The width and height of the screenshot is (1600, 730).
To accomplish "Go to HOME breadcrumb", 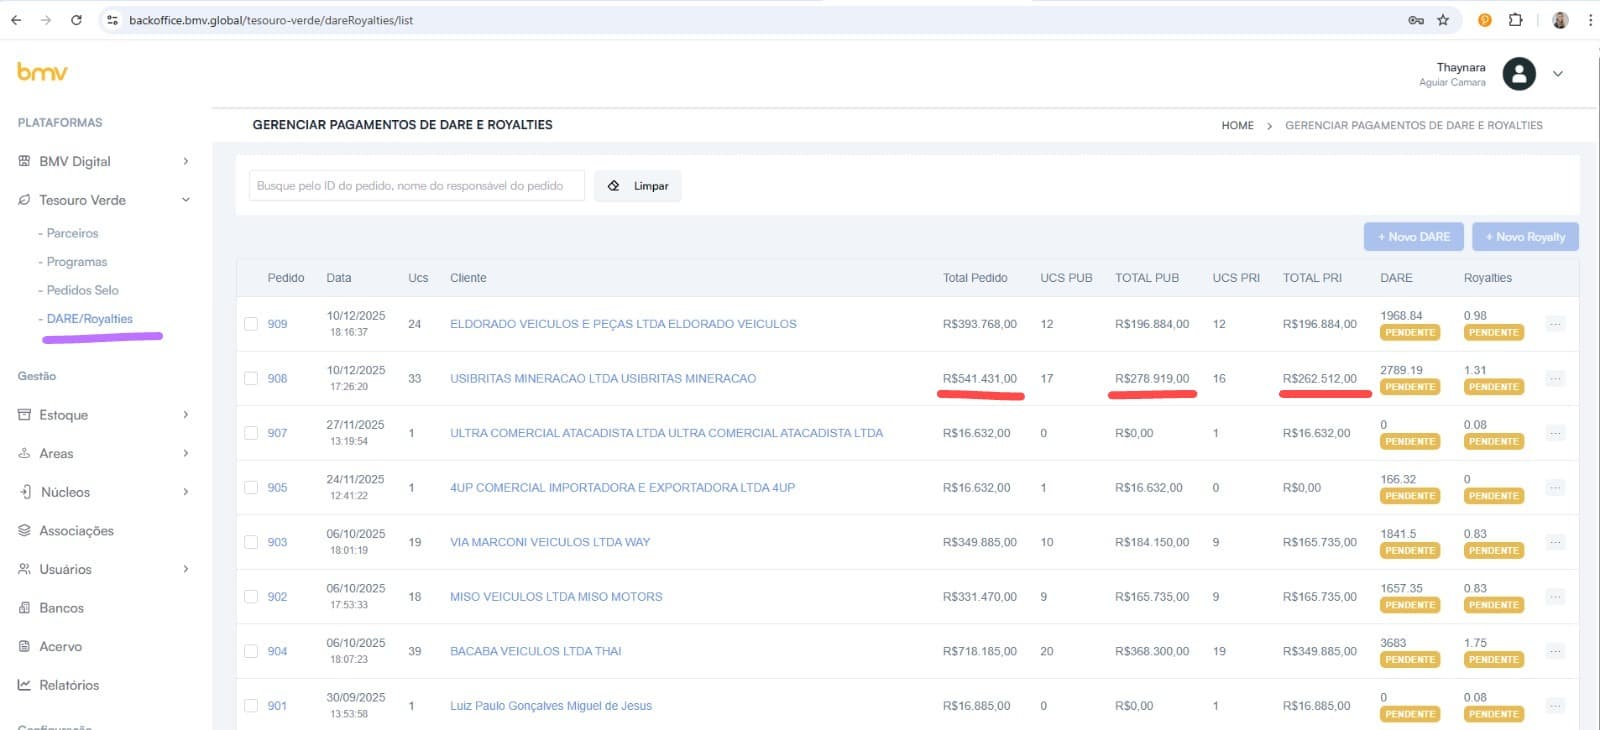I will pyautogui.click(x=1237, y=126).
